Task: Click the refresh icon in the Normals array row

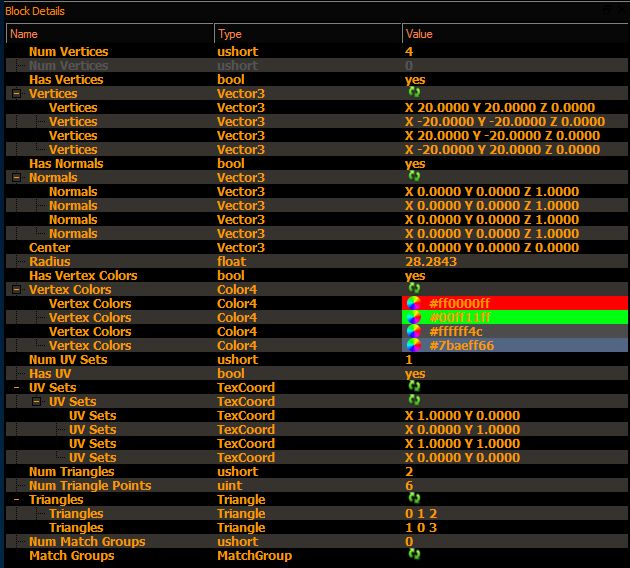Action: pos(414,176)
